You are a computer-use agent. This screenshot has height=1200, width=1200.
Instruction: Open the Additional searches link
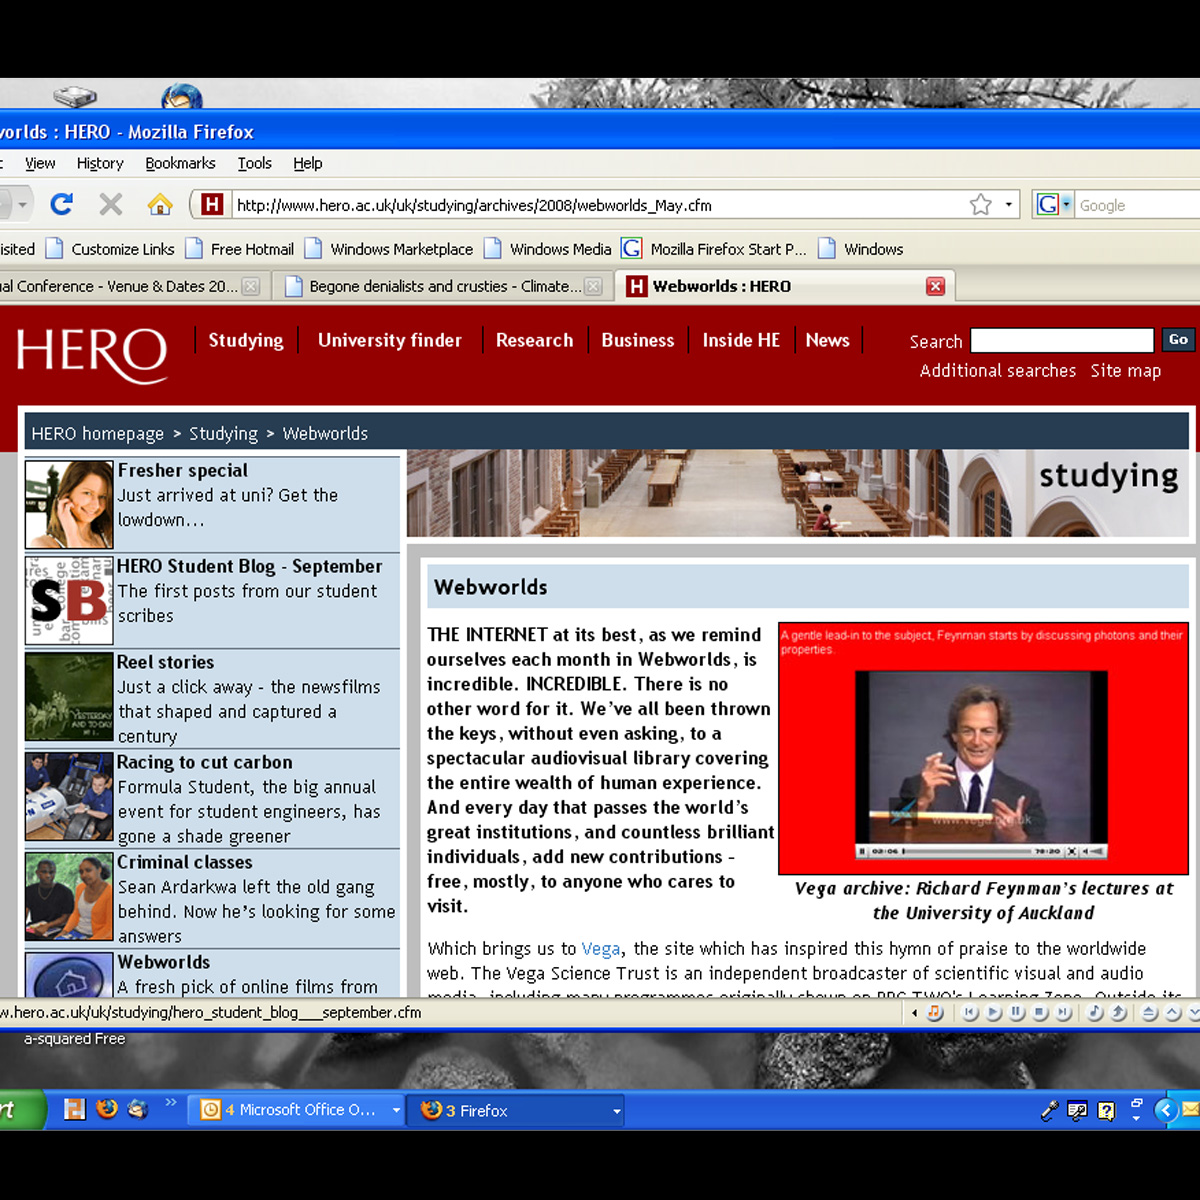click(x=998, y=371)
